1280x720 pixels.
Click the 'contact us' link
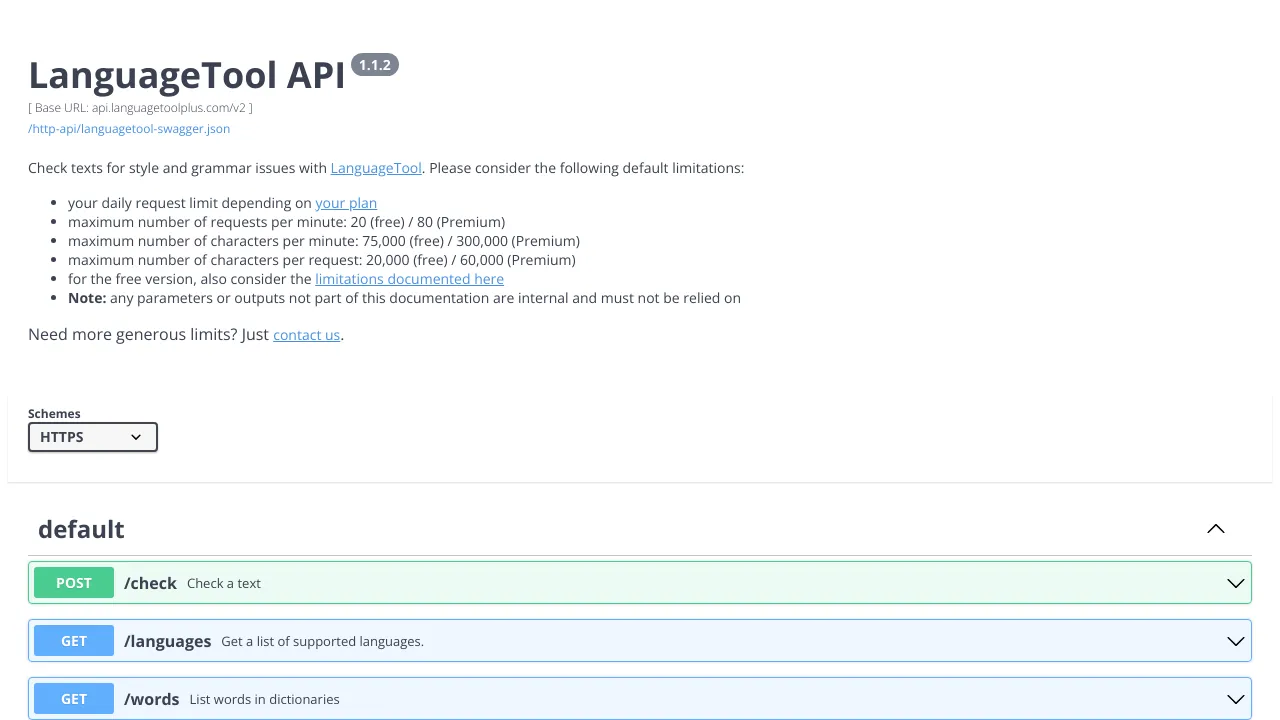tap(306, 335)
